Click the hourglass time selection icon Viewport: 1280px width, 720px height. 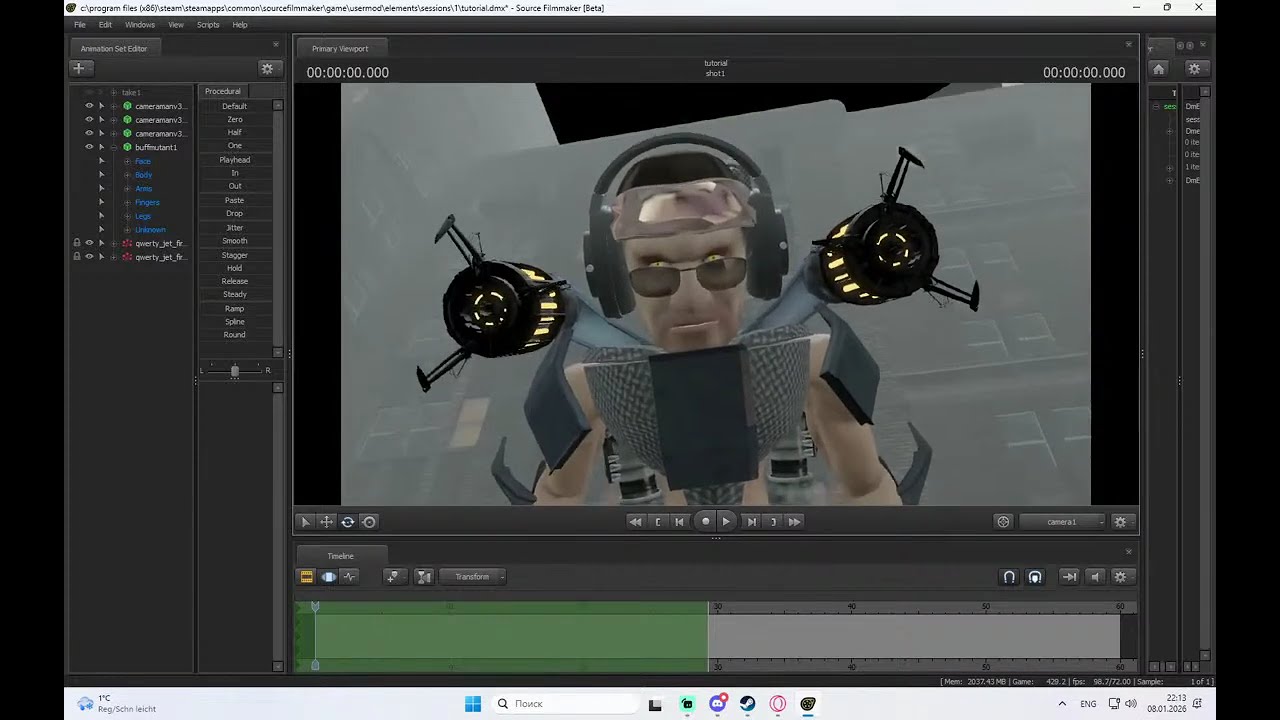click(424, 577)
